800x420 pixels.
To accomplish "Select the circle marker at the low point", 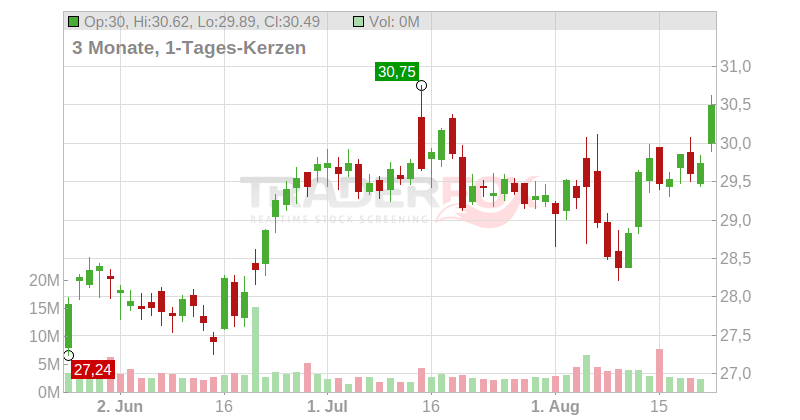I will click(69, 355).
